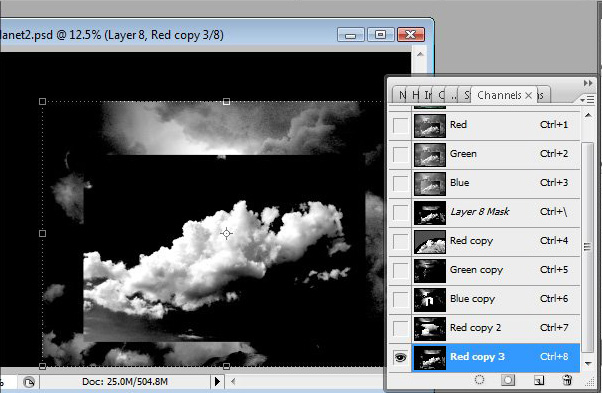Click the "Green copy" channel name

[x=476, y=270]
